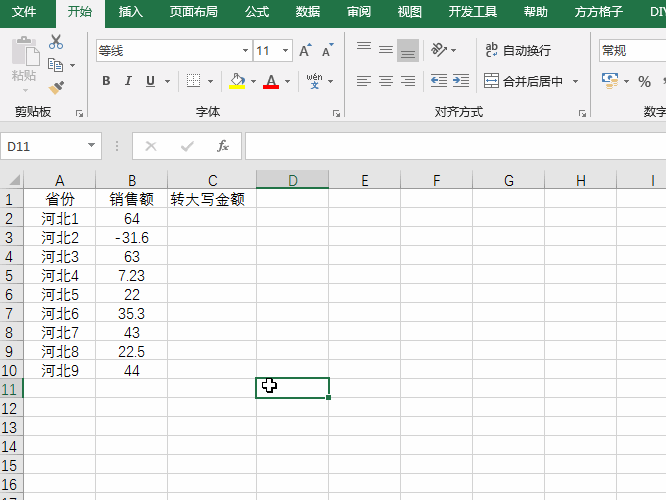Apply the yellow fill color bucket
666x500 pixels.
[237, 81]
